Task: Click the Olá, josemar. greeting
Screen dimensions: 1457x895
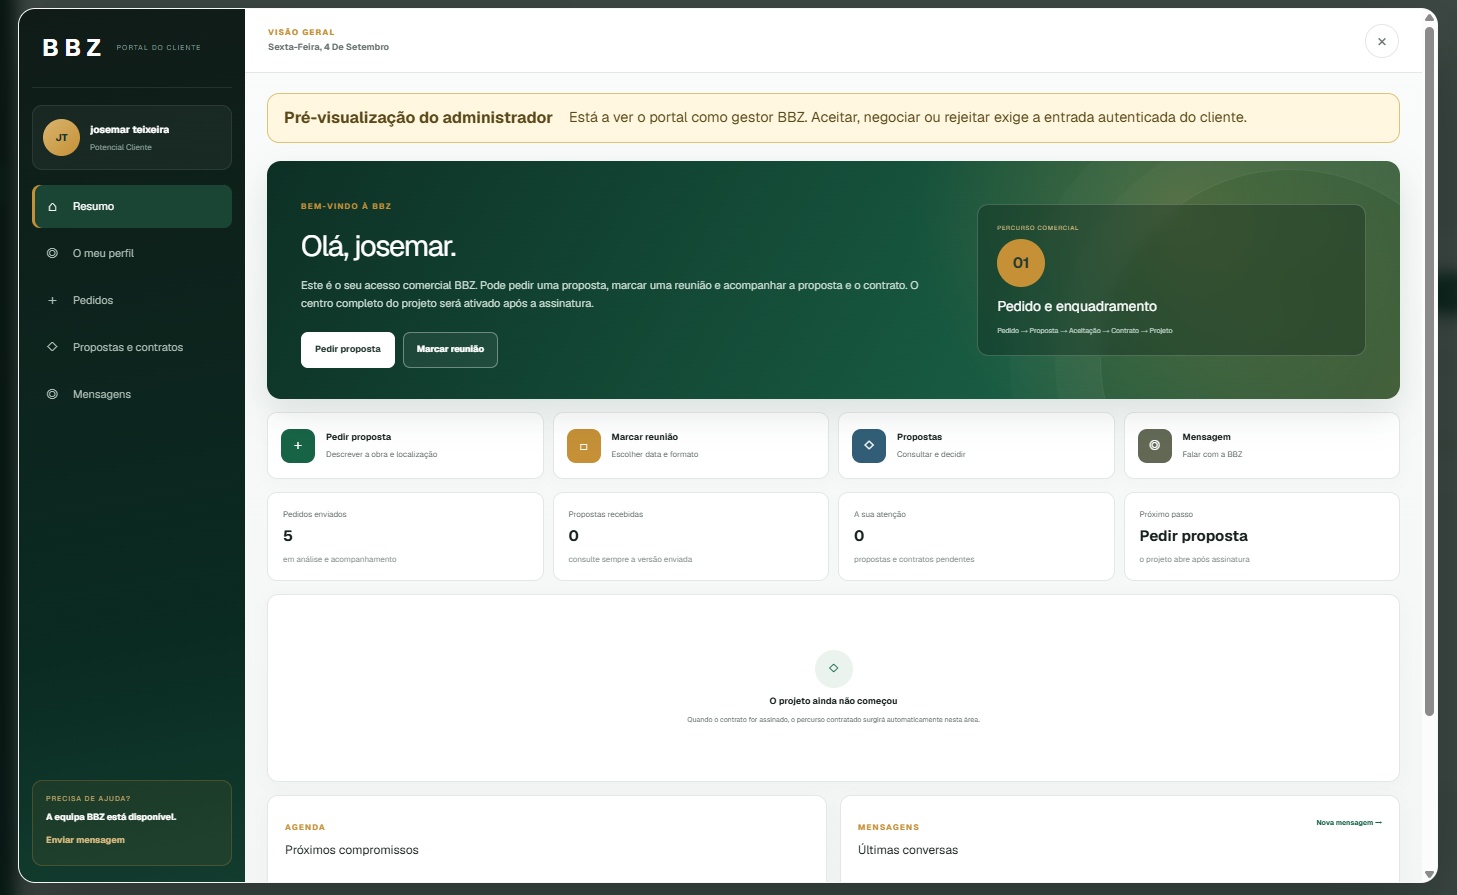Action: coord(378,247)
